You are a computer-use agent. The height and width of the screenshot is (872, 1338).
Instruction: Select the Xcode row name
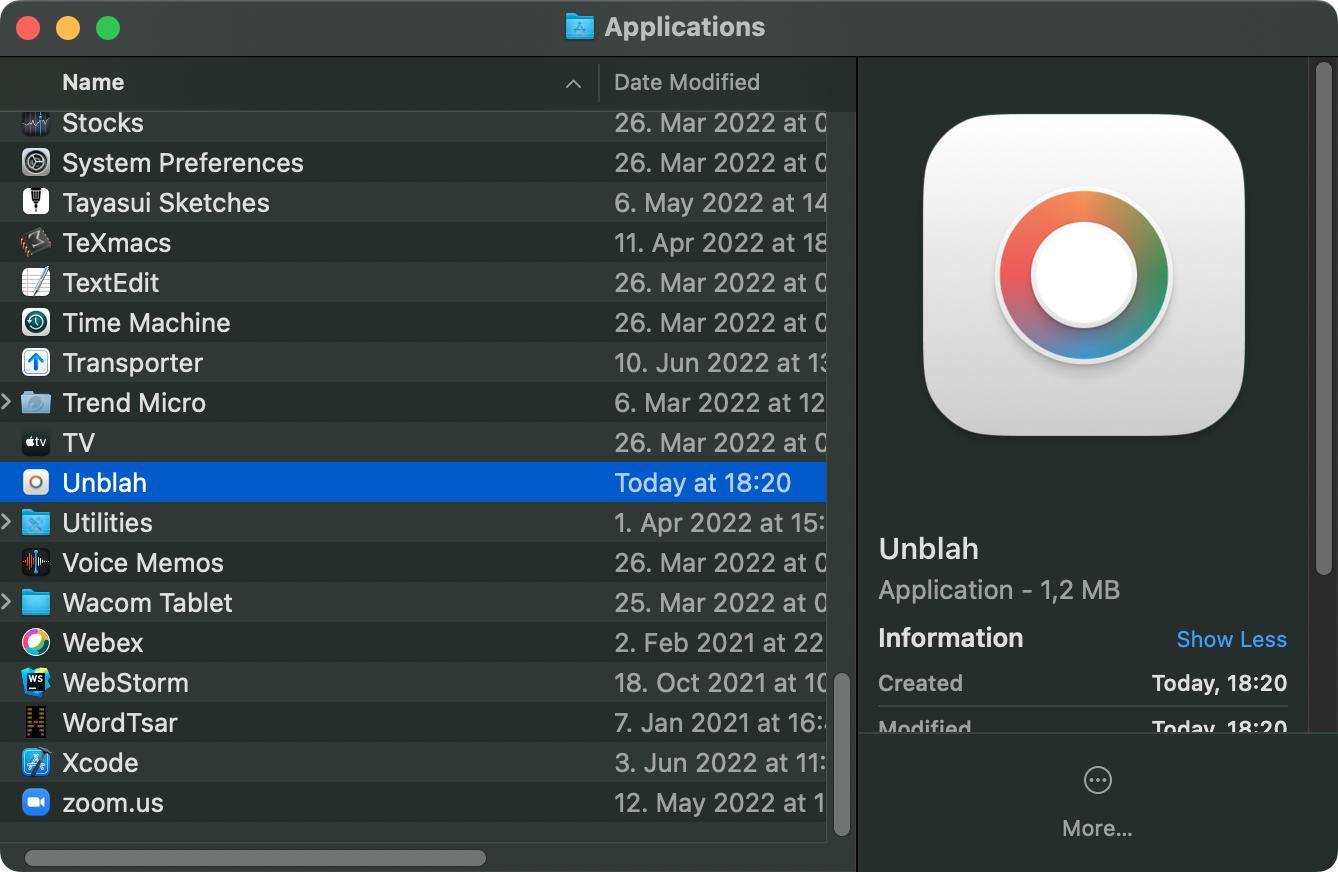(101, 763)
